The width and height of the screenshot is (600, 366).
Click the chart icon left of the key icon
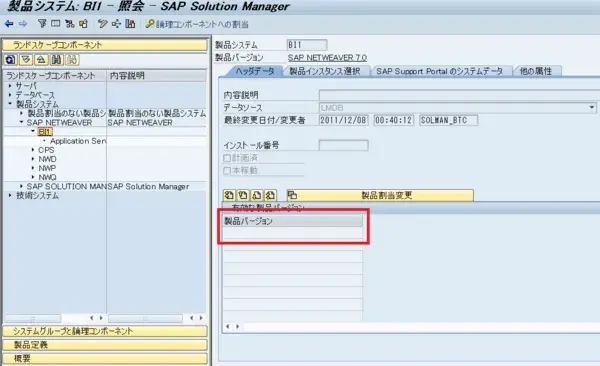pyautogui.click(x=130, y=24)
